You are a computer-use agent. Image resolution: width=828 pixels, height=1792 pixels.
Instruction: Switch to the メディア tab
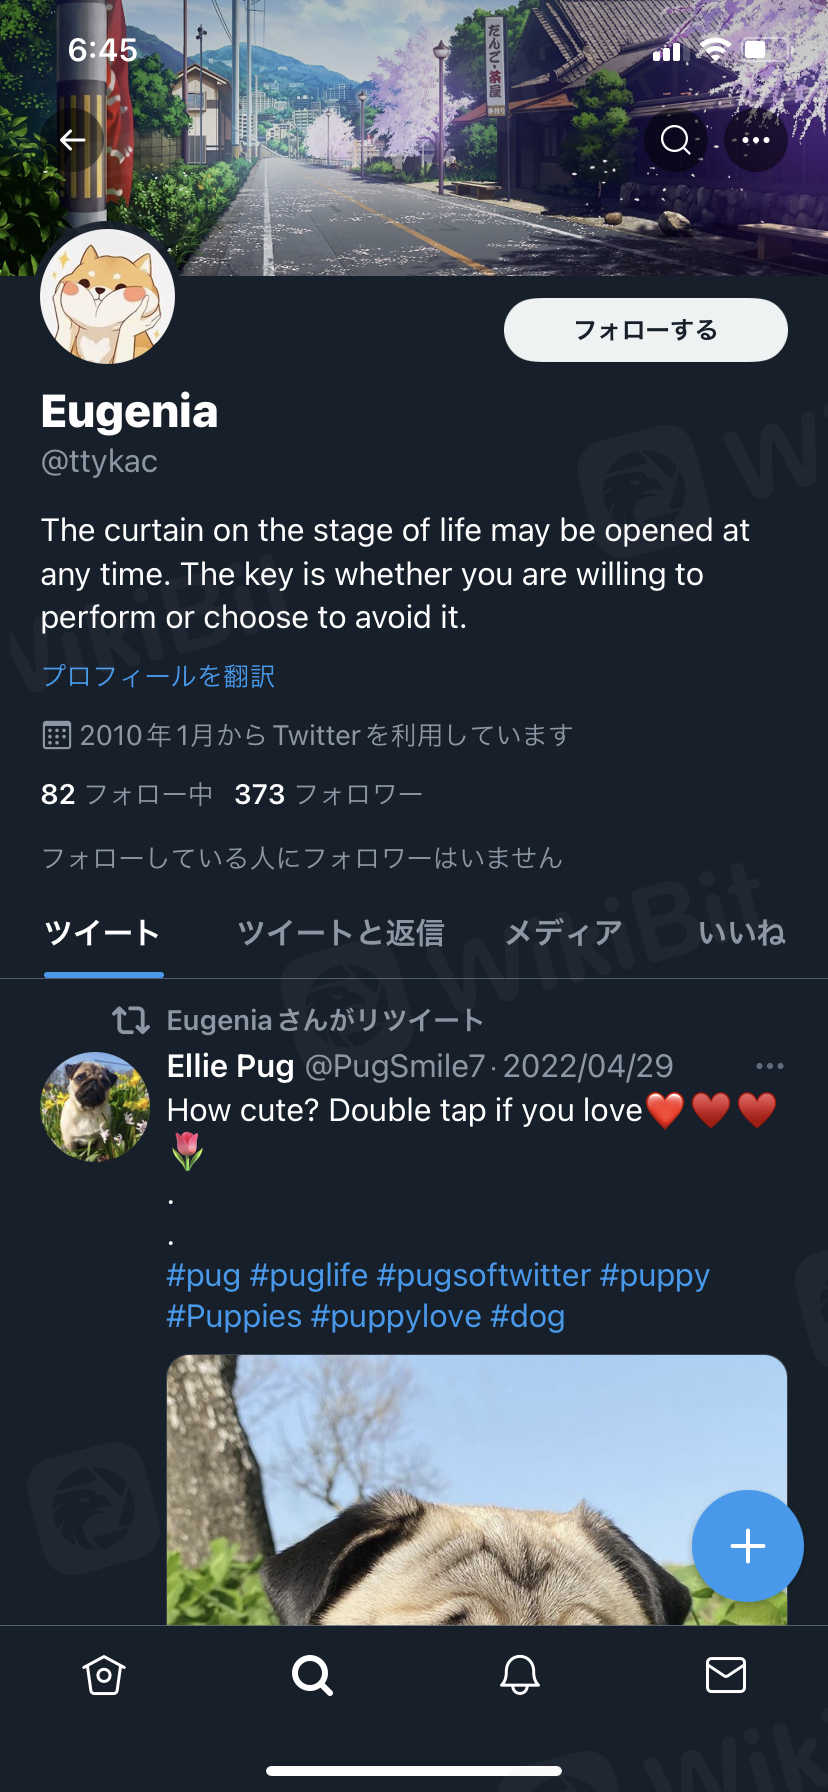pyautogui.click(x=563, y=933)
